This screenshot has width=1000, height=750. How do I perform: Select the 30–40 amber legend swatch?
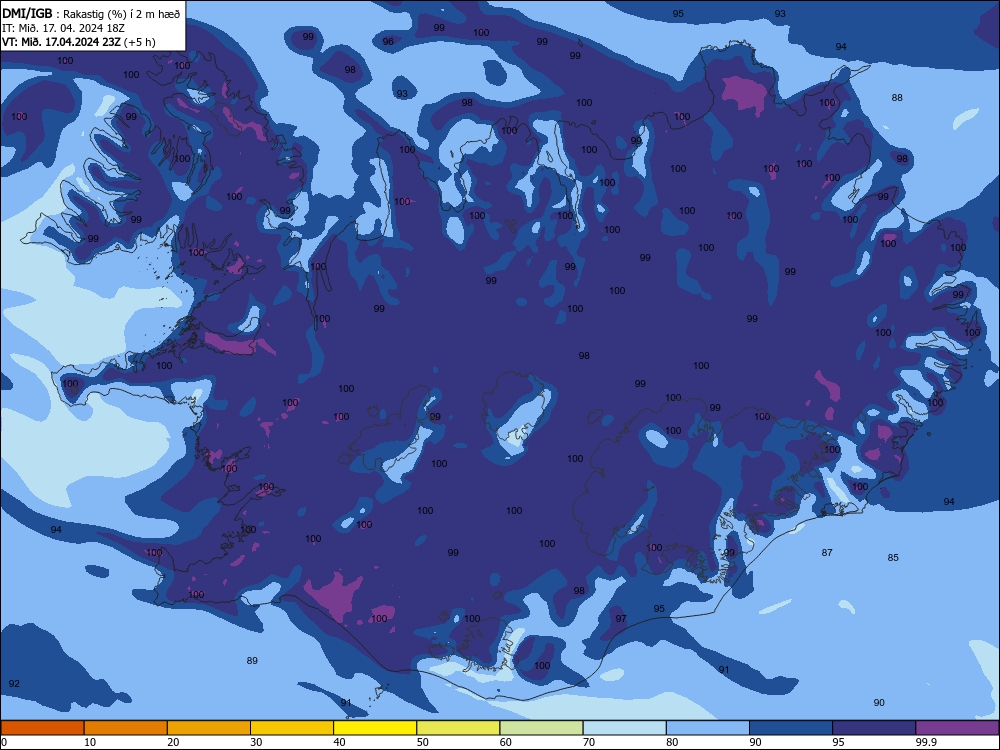(x=292, y=728)
